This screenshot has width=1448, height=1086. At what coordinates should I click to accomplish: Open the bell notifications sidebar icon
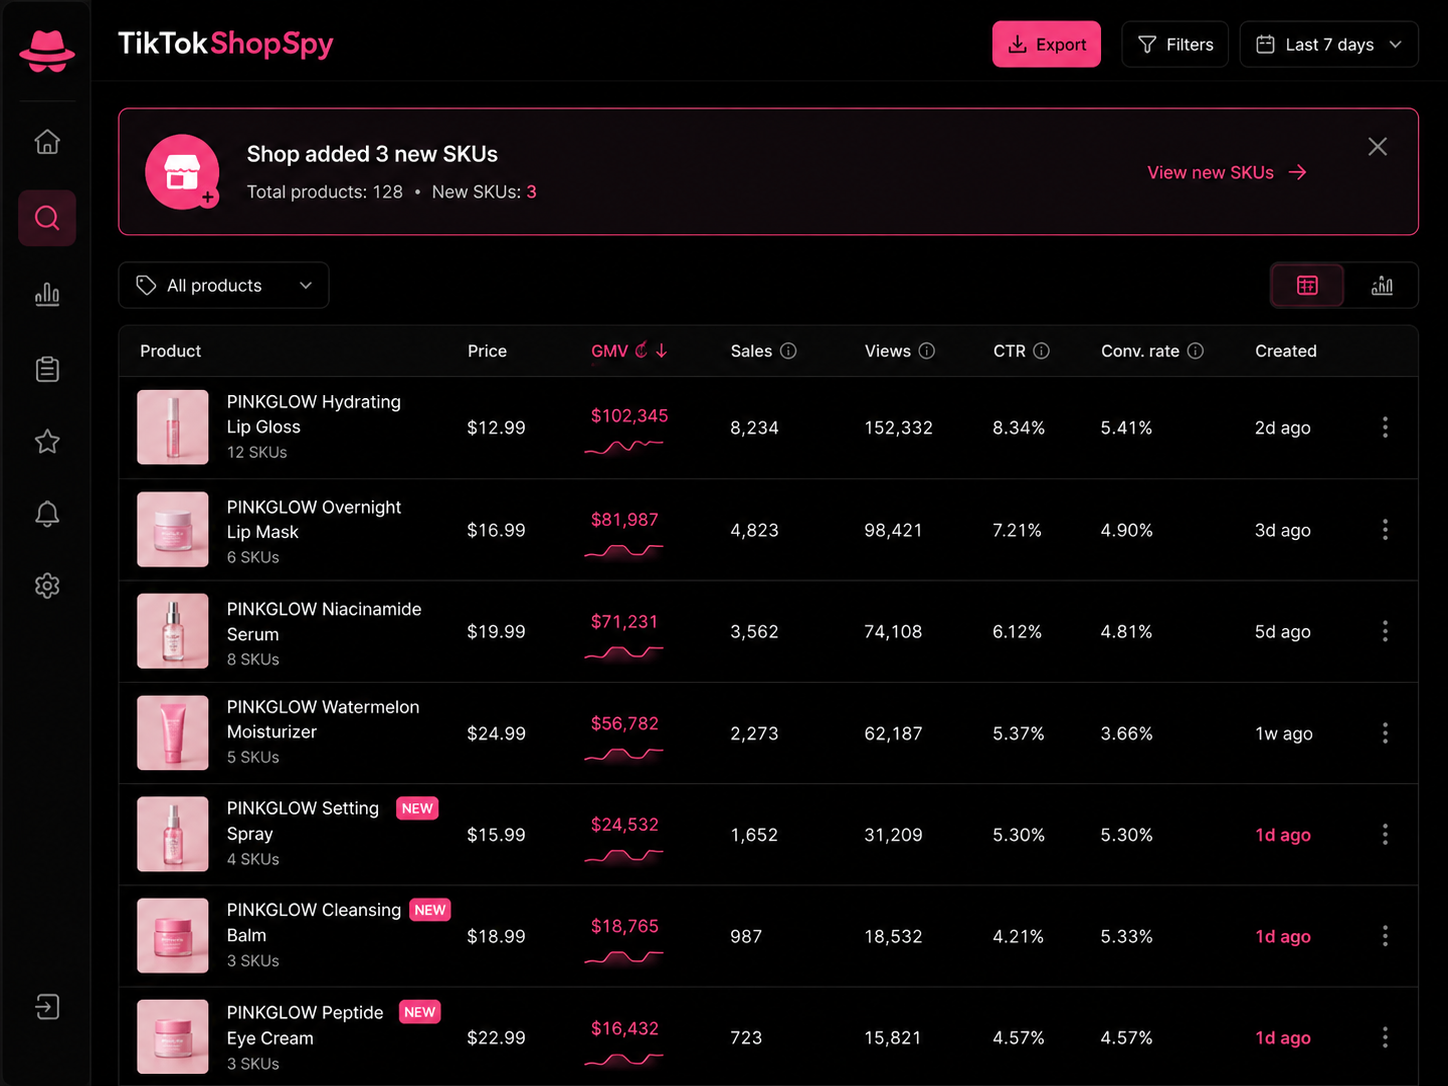47,513
